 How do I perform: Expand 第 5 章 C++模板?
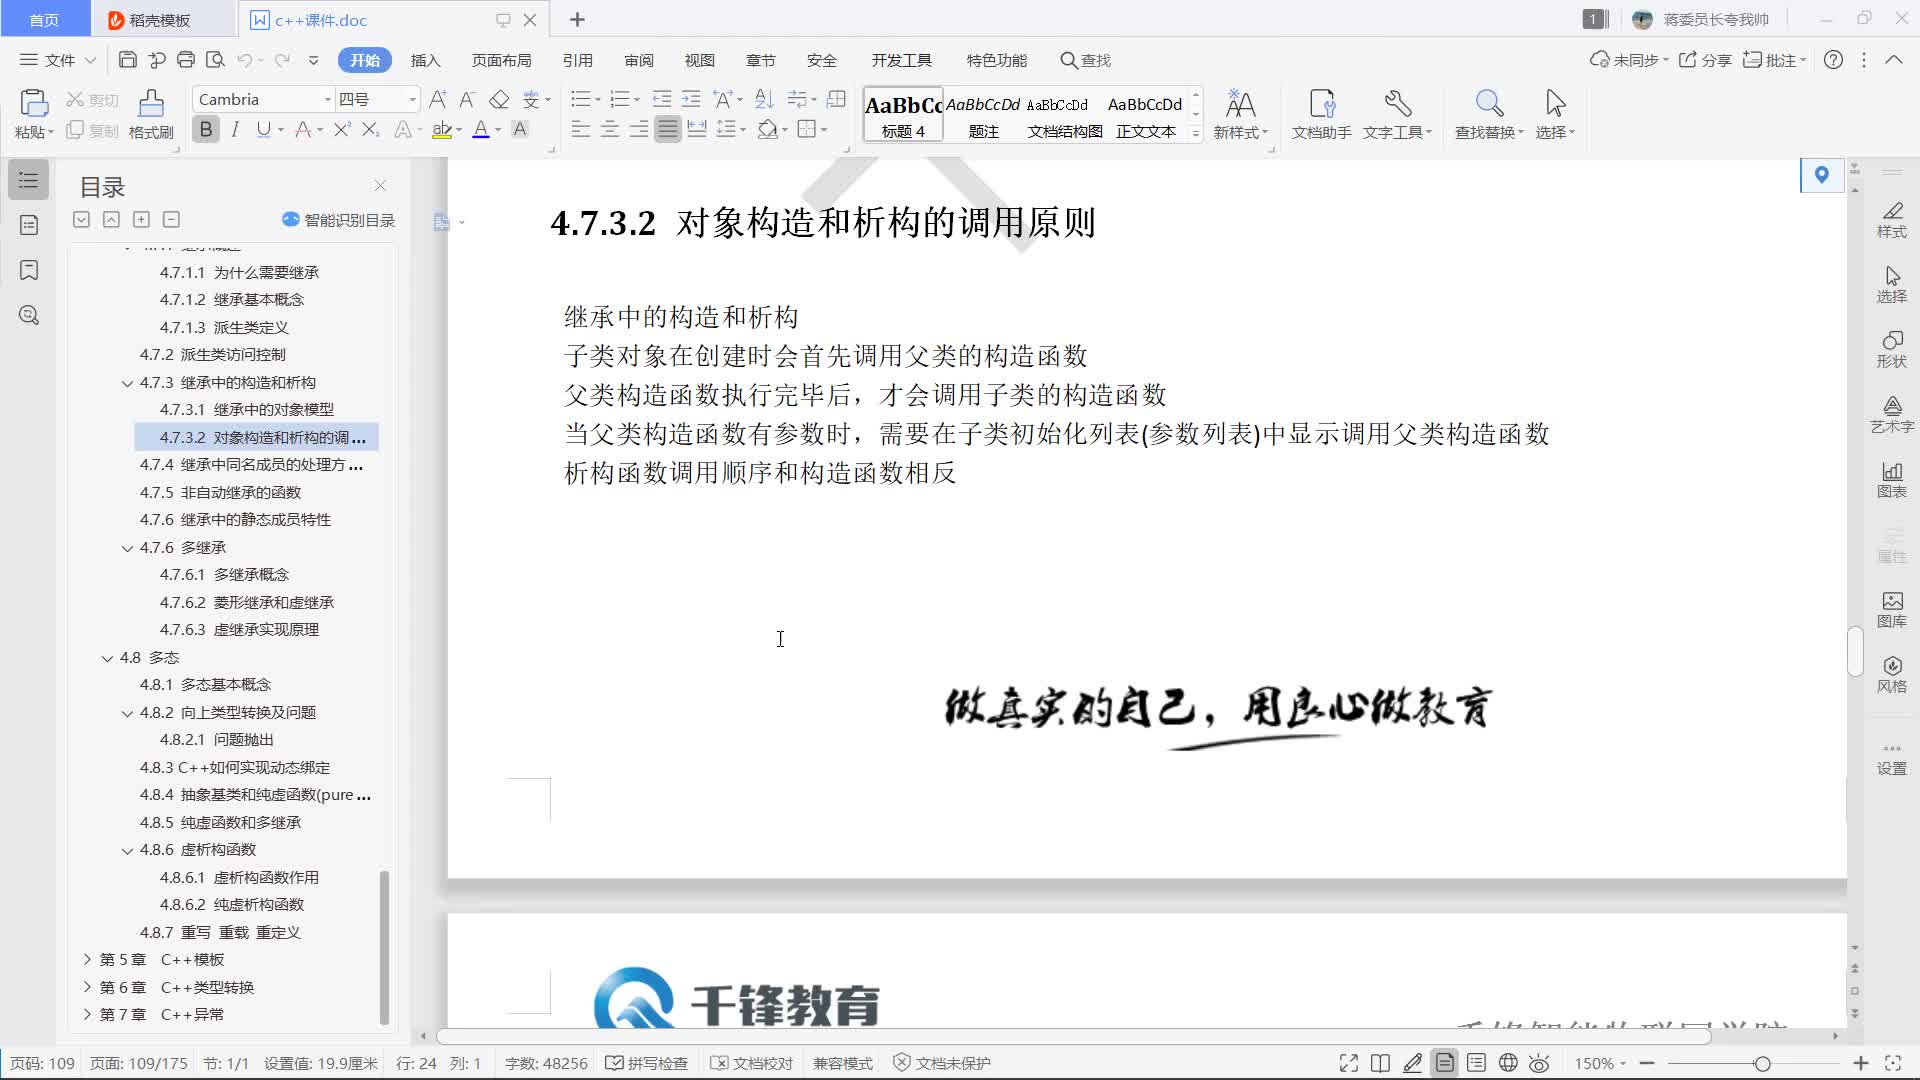pyautogui.click(x=87, y=960)
